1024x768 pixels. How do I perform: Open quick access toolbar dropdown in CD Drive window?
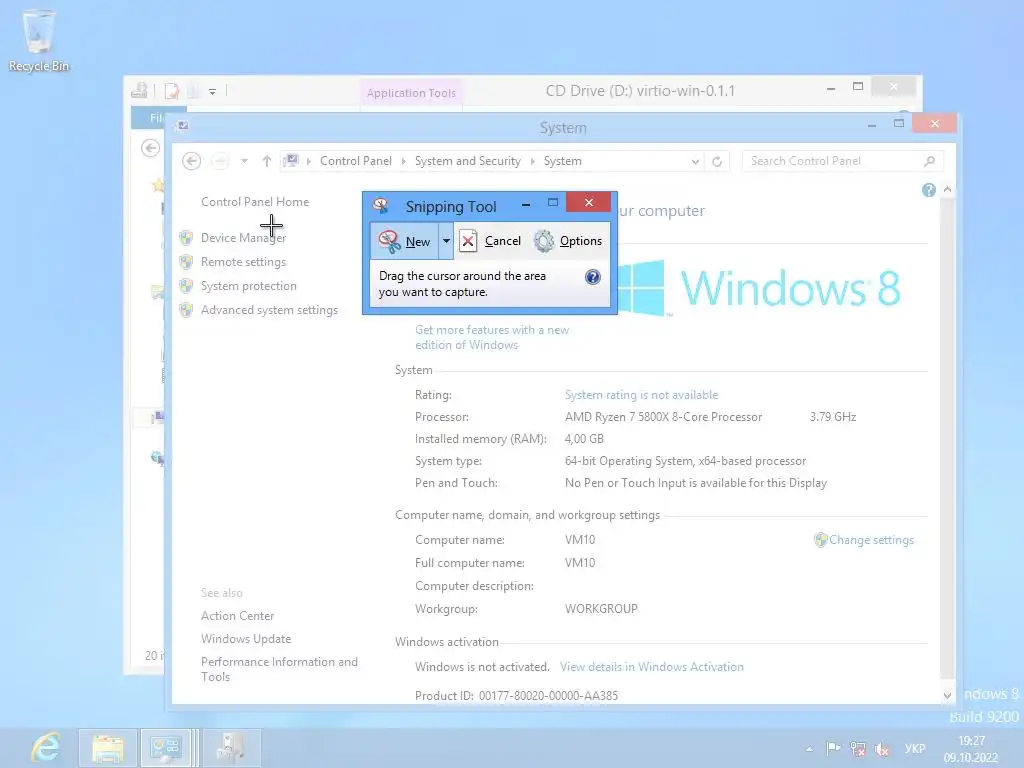[x=212, y=91]
